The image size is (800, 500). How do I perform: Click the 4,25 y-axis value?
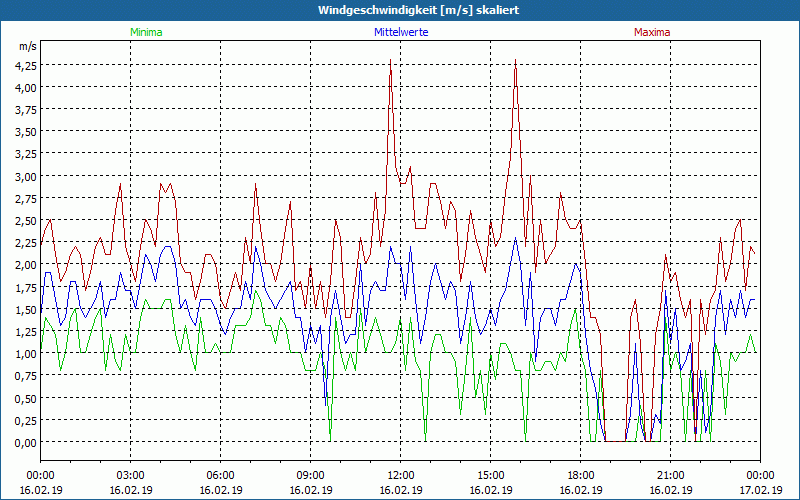coord(26,65)
